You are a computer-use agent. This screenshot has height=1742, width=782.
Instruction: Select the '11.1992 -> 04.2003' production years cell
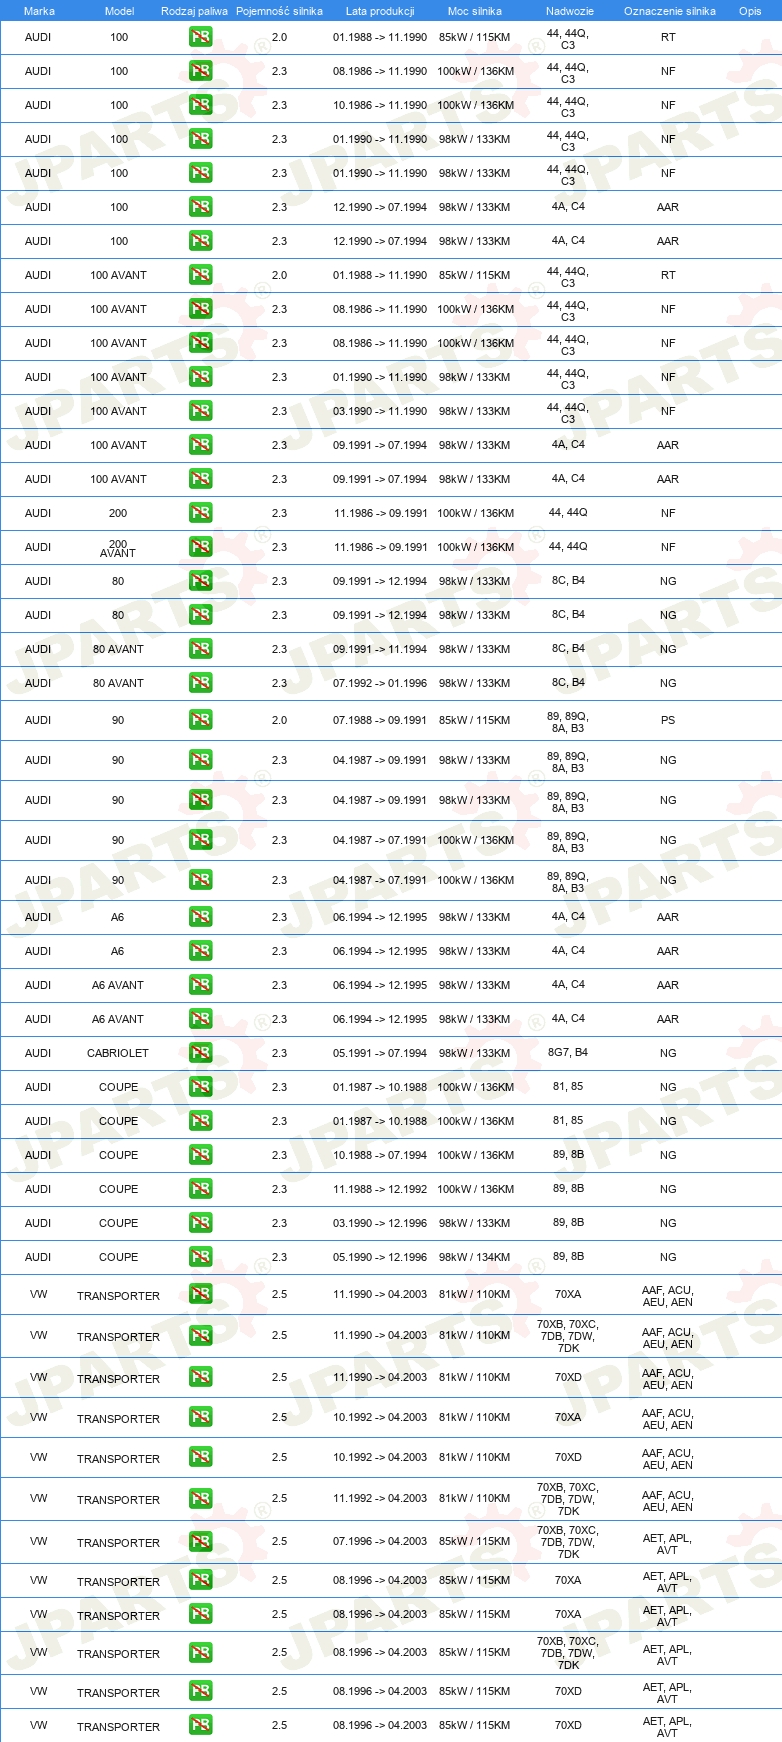(x=380, y=1498)
